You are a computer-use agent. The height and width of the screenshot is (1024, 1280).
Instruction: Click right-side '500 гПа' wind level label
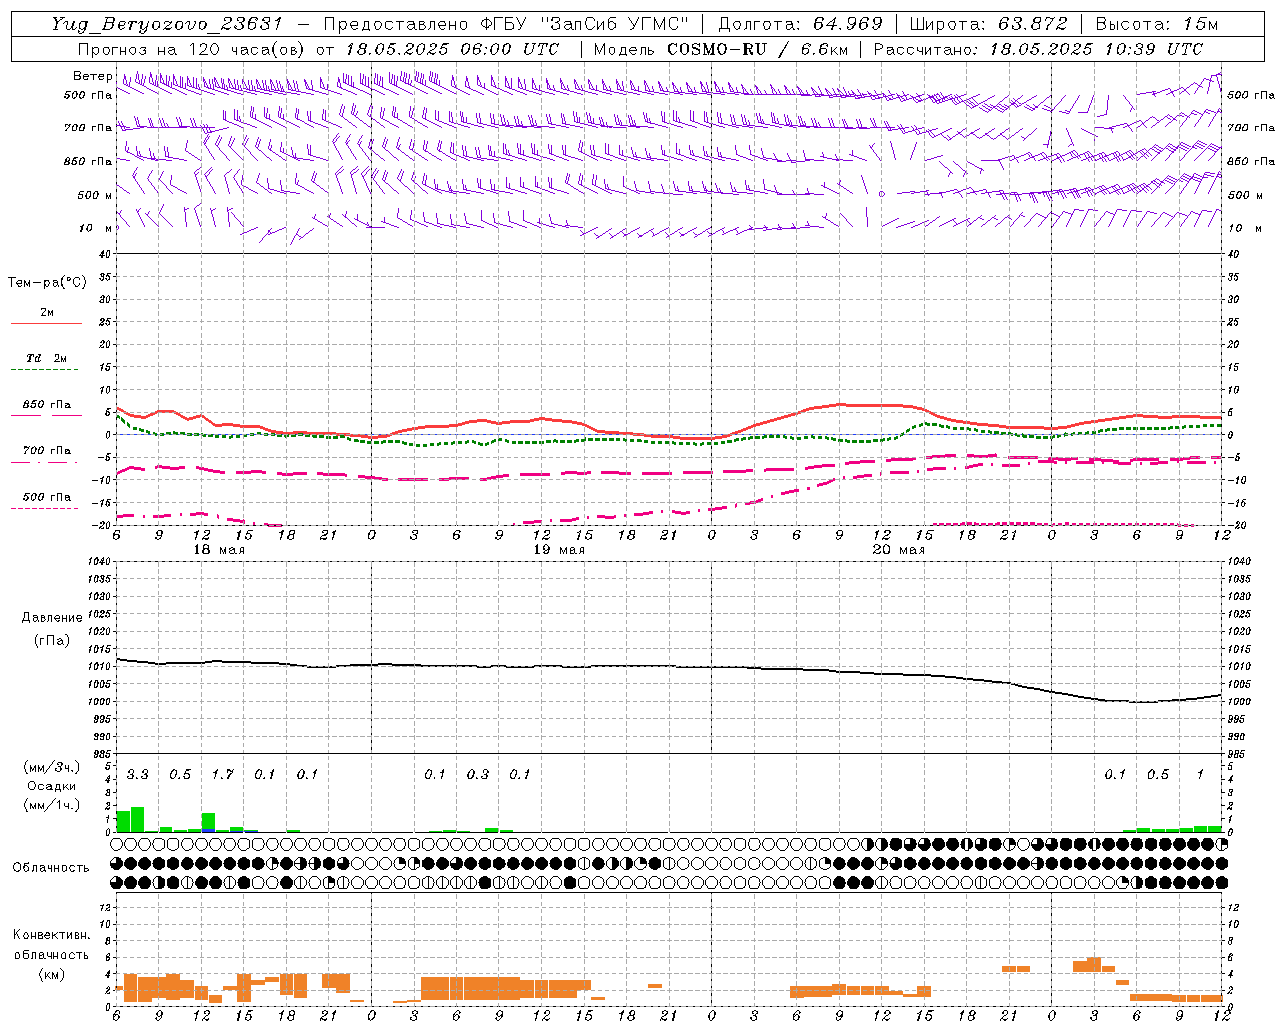click(1251, 95)
